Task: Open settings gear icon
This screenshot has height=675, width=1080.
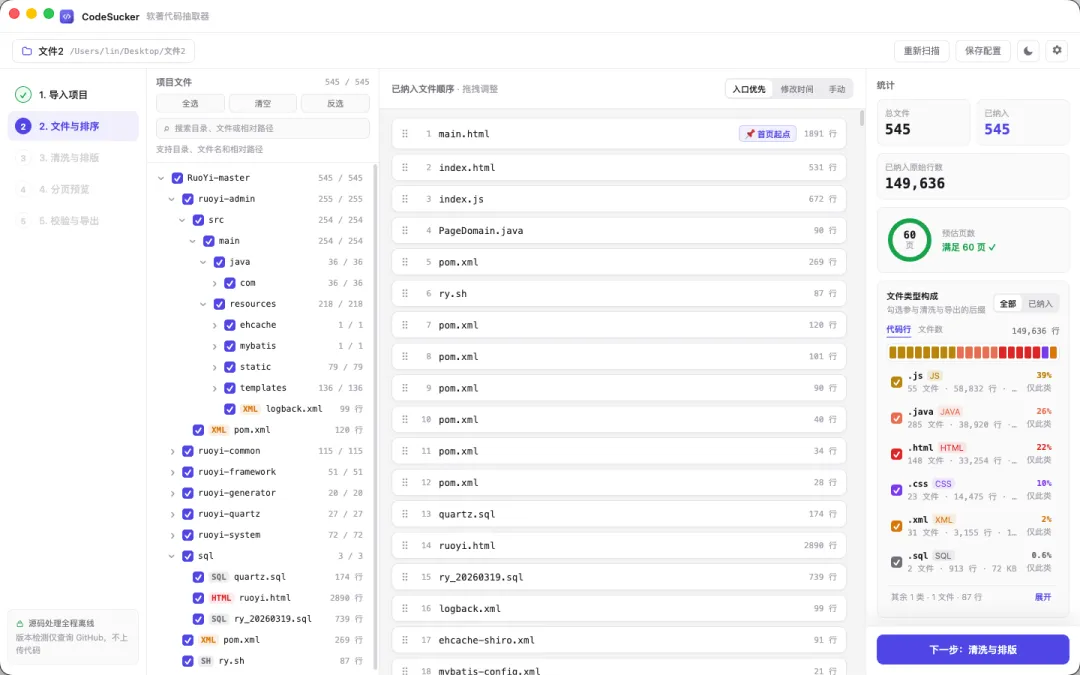Action: click(1057, 51)
